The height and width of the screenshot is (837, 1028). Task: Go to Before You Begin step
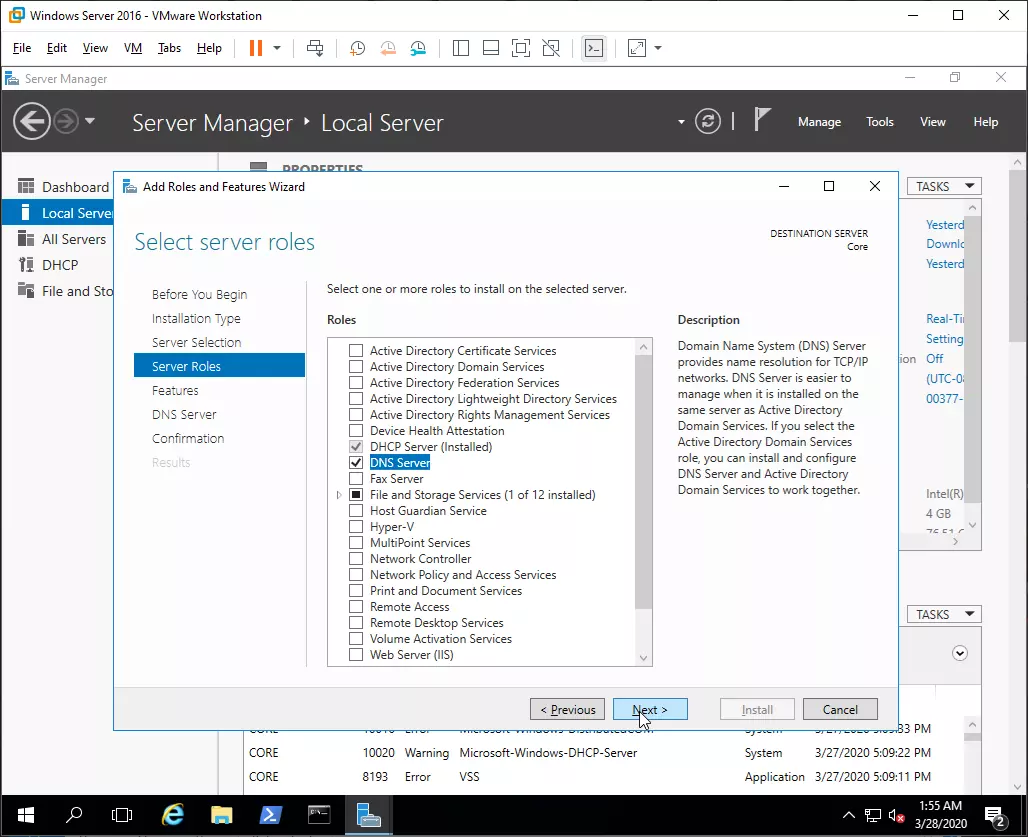tap(199, 295)
